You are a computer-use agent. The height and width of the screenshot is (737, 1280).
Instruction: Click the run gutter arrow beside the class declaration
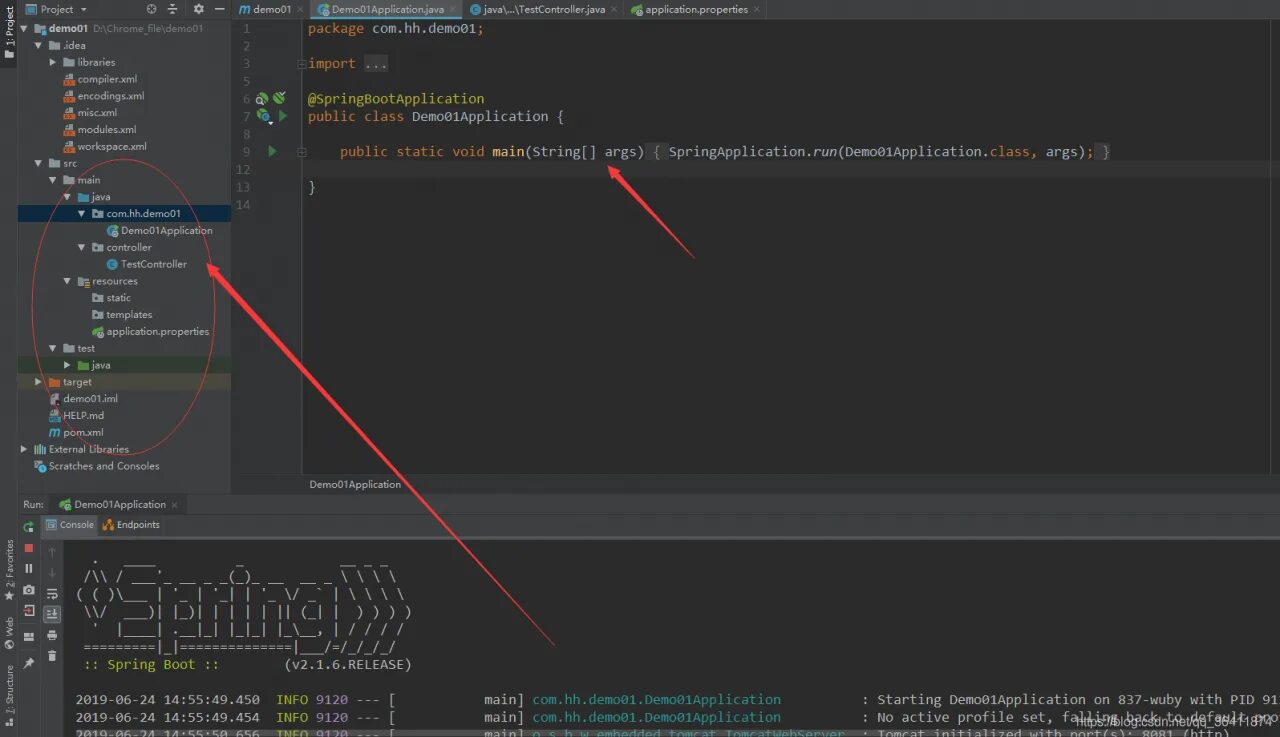point(283,116)
